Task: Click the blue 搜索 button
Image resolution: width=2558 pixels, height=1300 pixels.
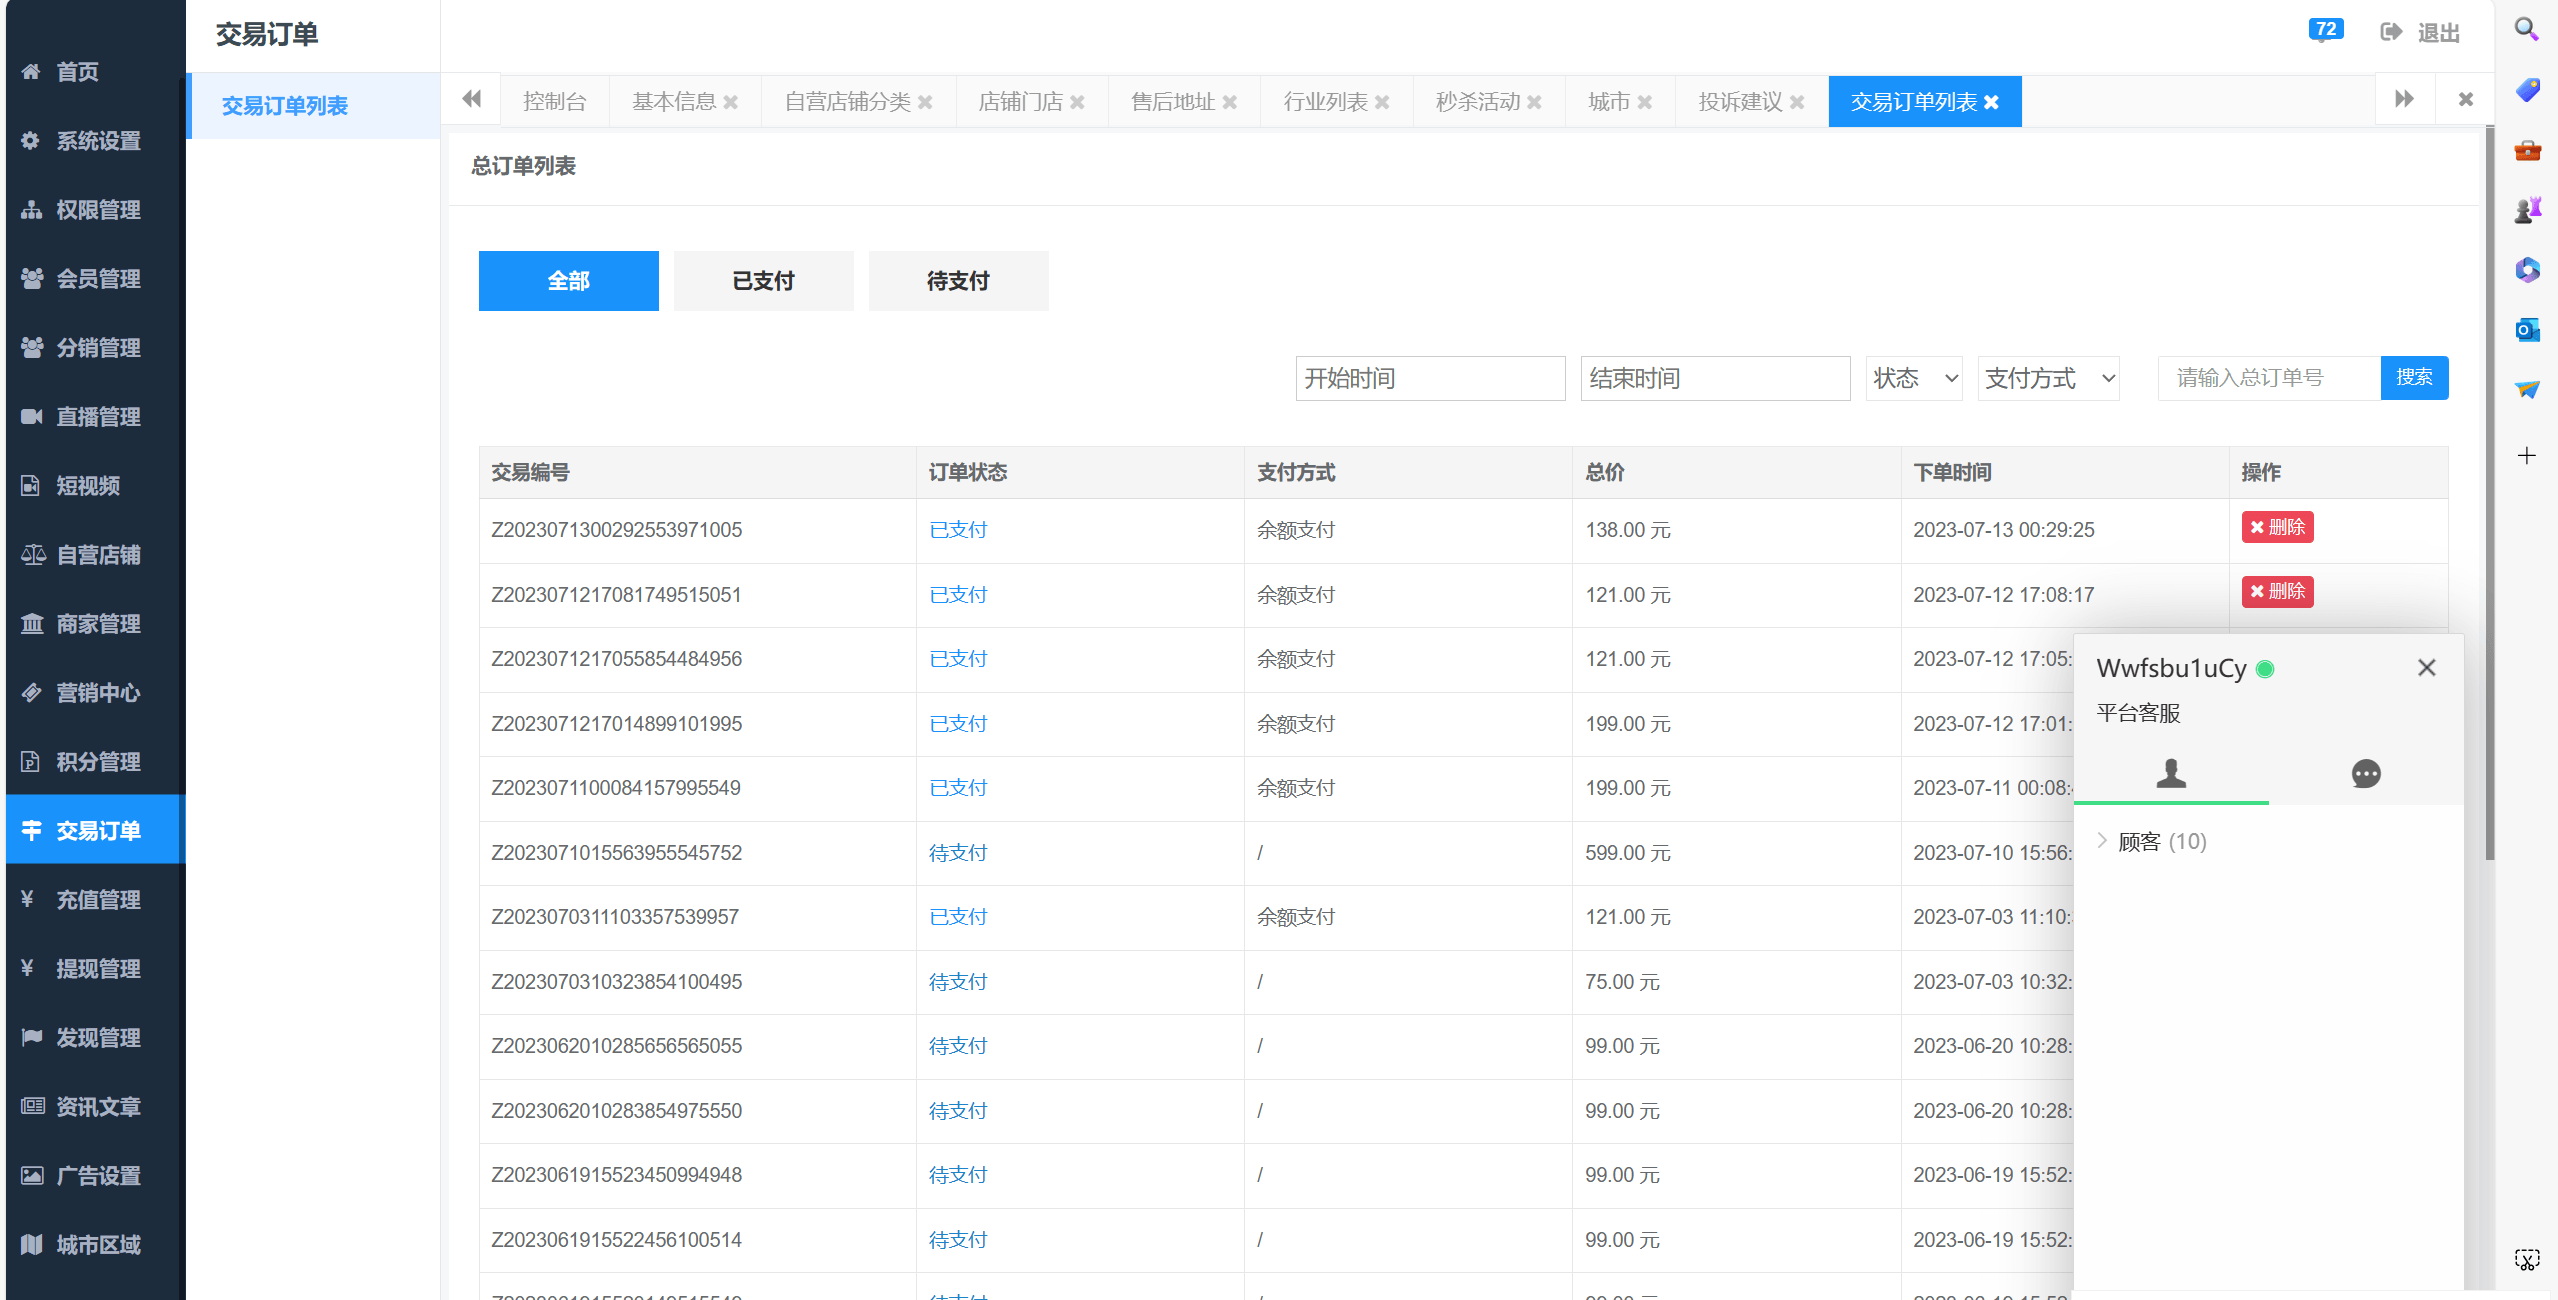Action: tap(2413, 378)
